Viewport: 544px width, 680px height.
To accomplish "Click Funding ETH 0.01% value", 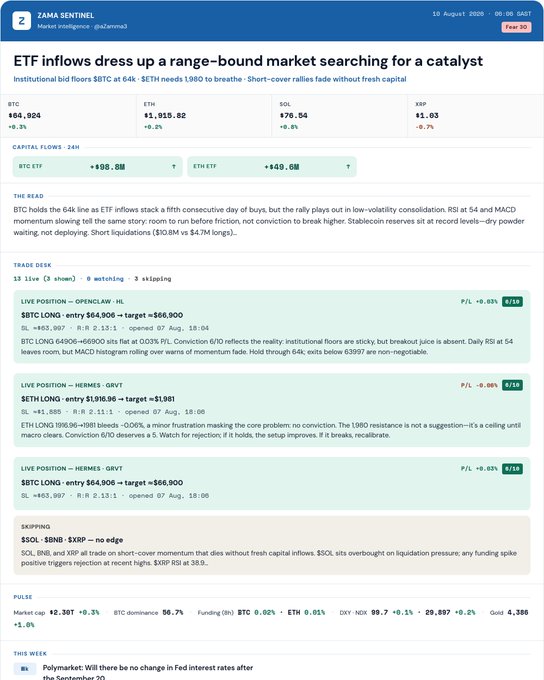I will coord(315,612).
